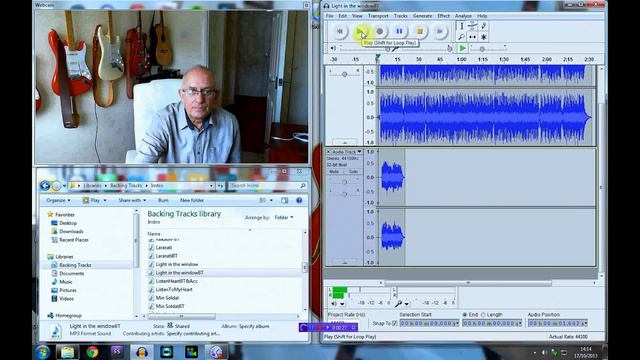Collapse the first track using bottom arrow
The image size is (640, 360).
344,143
